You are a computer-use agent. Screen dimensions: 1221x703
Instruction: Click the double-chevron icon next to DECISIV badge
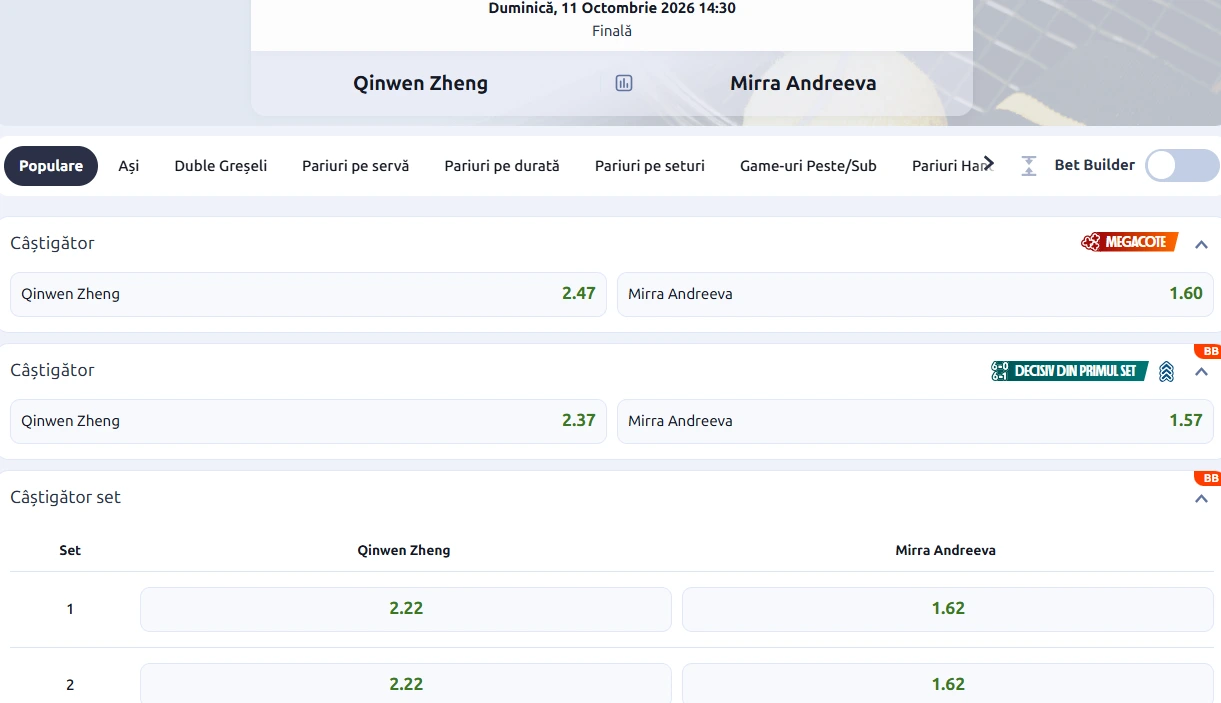click(1166, 372)
